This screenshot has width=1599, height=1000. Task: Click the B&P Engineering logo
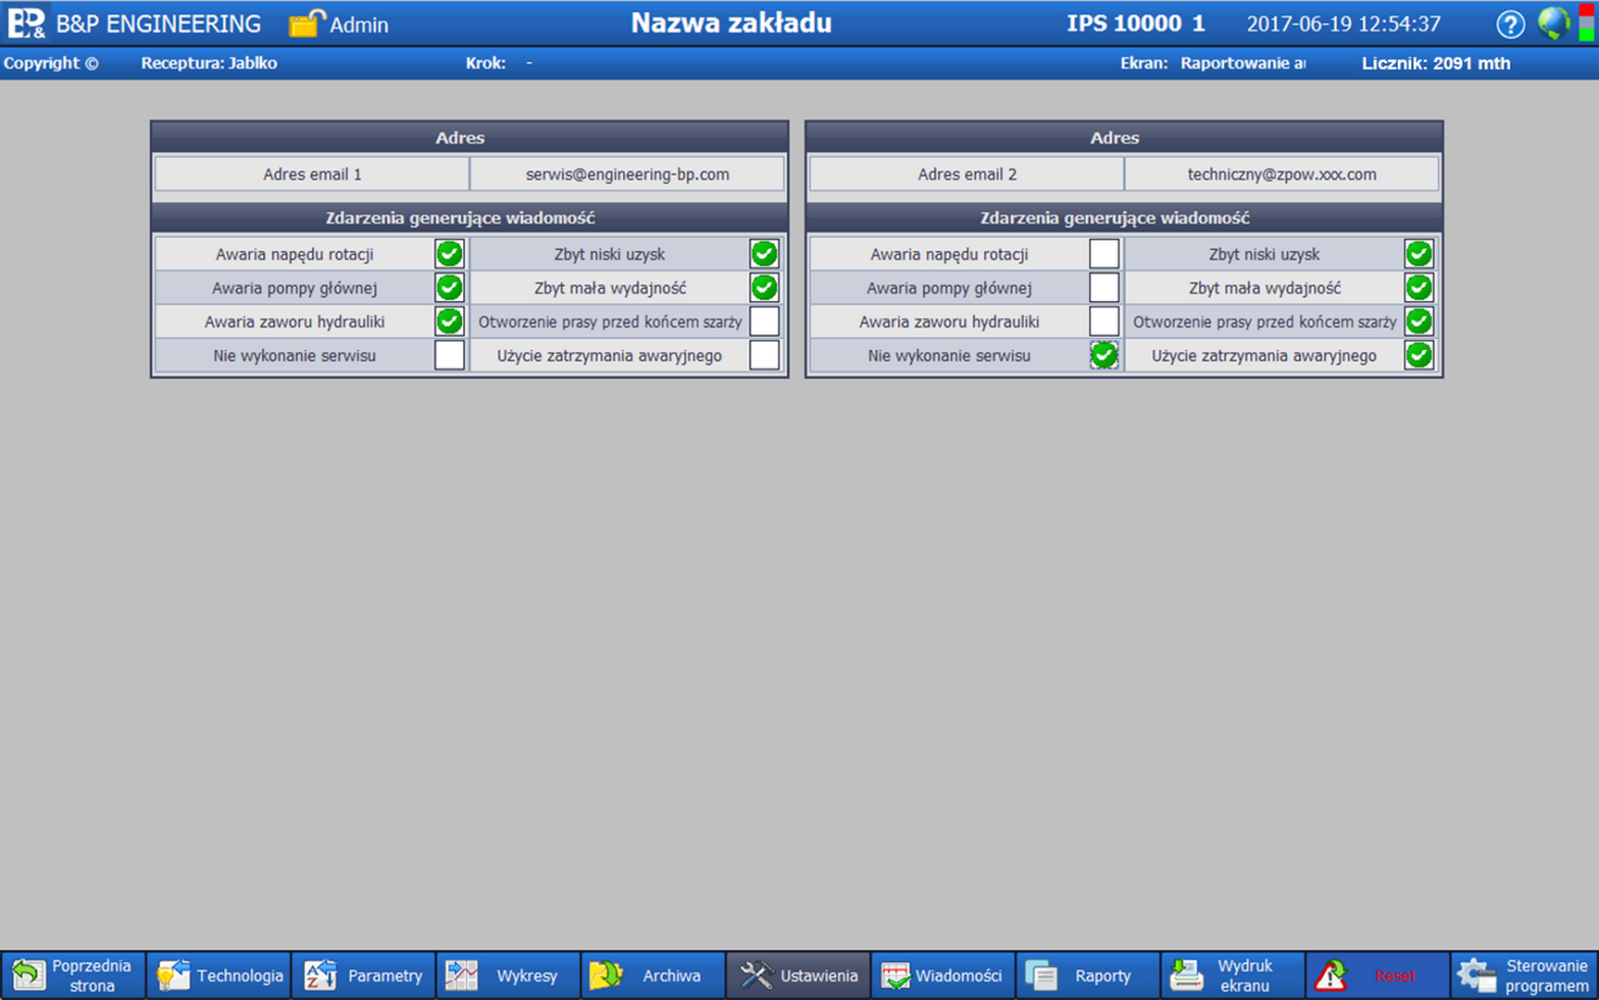click(27, 23)
